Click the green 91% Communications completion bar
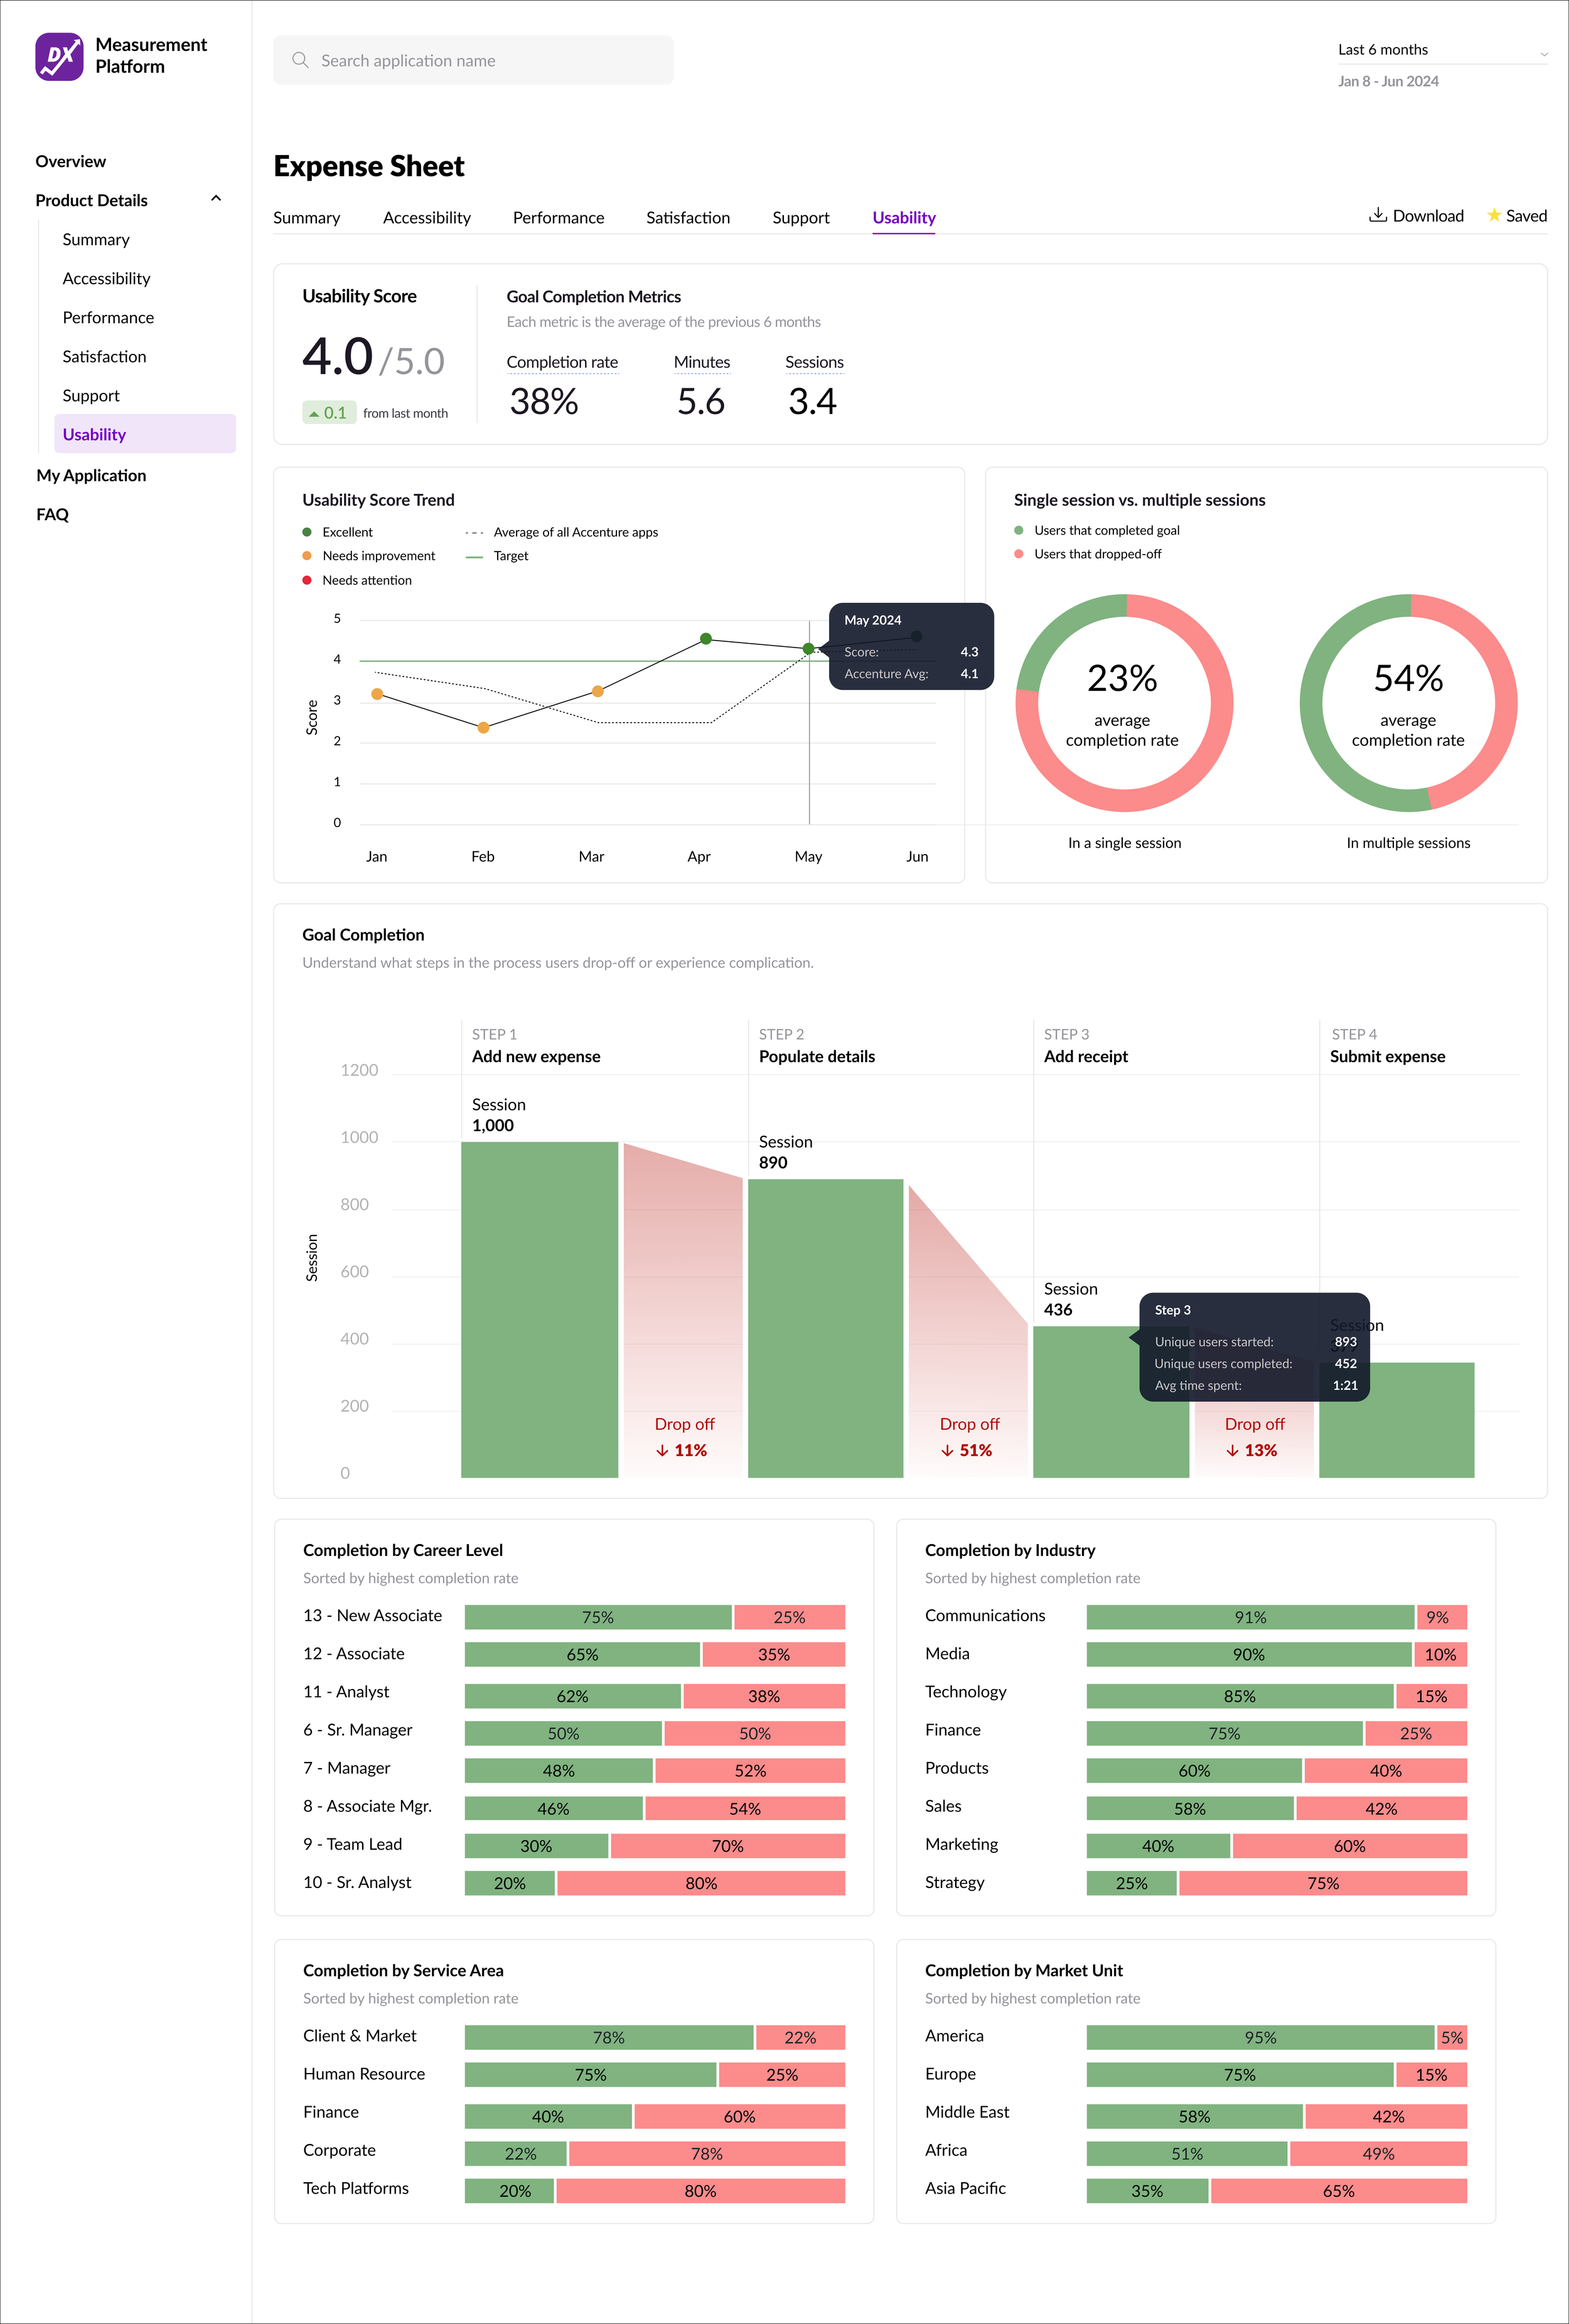This screenshot has height=2324, width=1569. pyautogui.click(x=1249, y=1617)
